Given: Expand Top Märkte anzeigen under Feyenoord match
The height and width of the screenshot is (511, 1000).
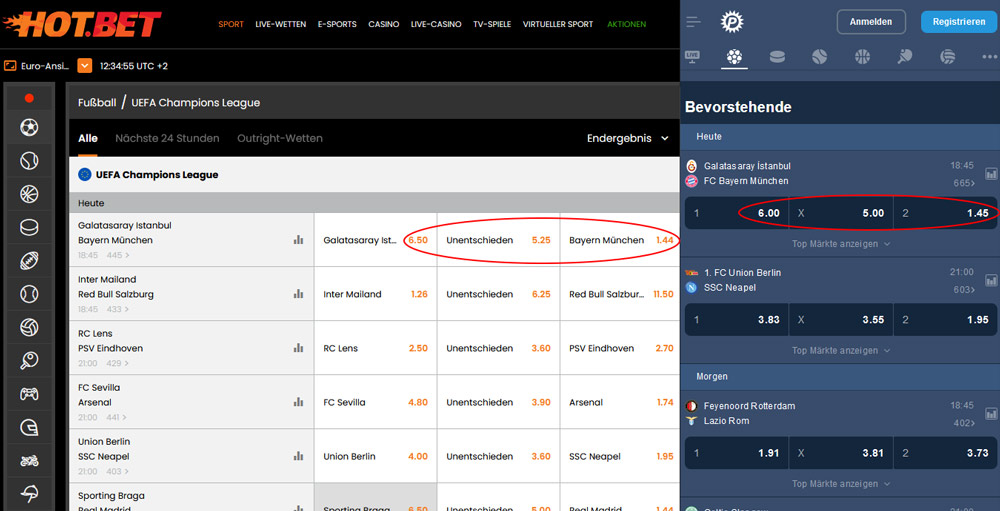Looking at the screenshot, I should click(x=841, y=484).
